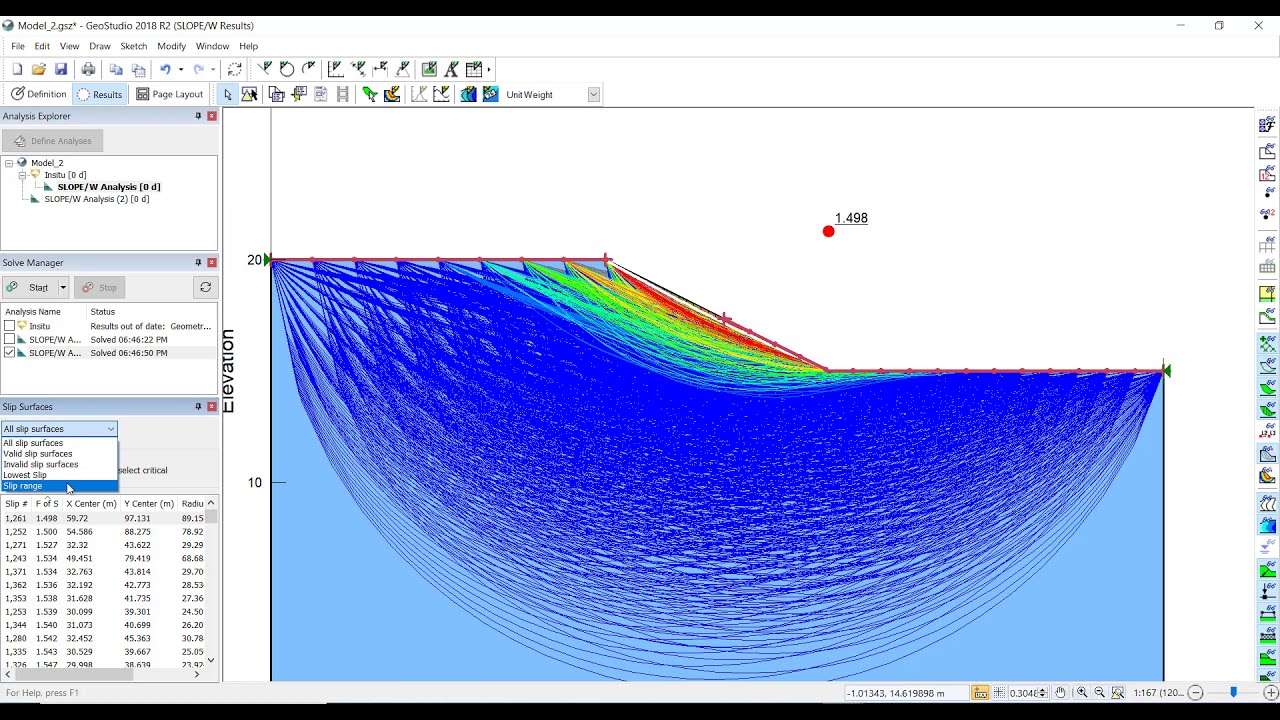Click the zoom slider plus button
The image size is (1280, 720).
(1271, 692)
